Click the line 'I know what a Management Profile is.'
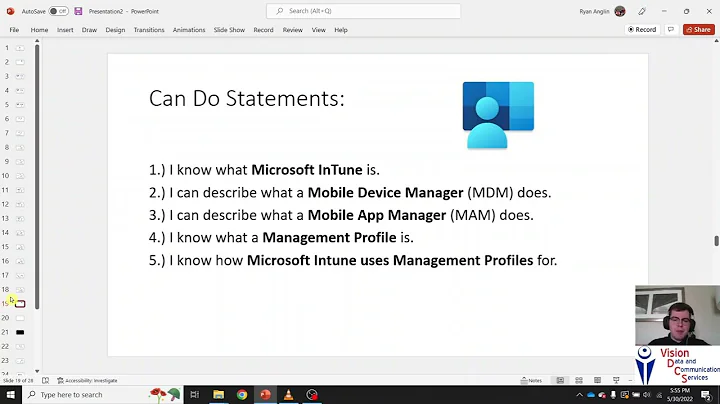 click(281, 237)
